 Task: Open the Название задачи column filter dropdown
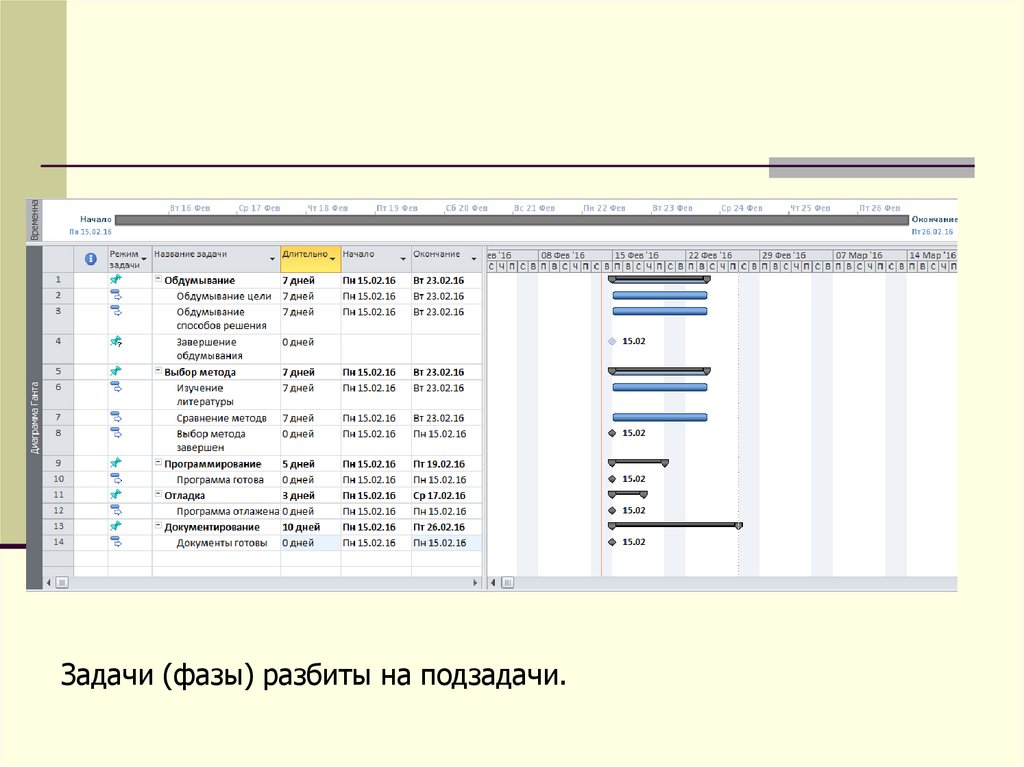tap(272, 259)
